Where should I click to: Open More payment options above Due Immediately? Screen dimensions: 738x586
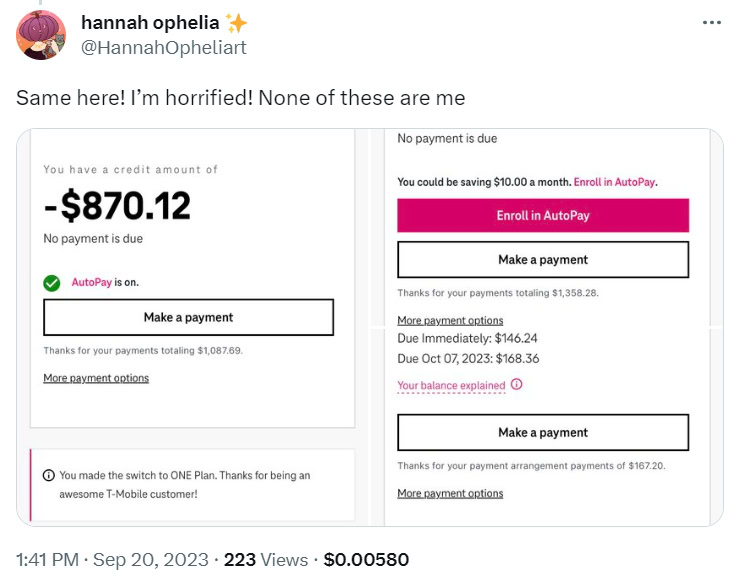450,320
